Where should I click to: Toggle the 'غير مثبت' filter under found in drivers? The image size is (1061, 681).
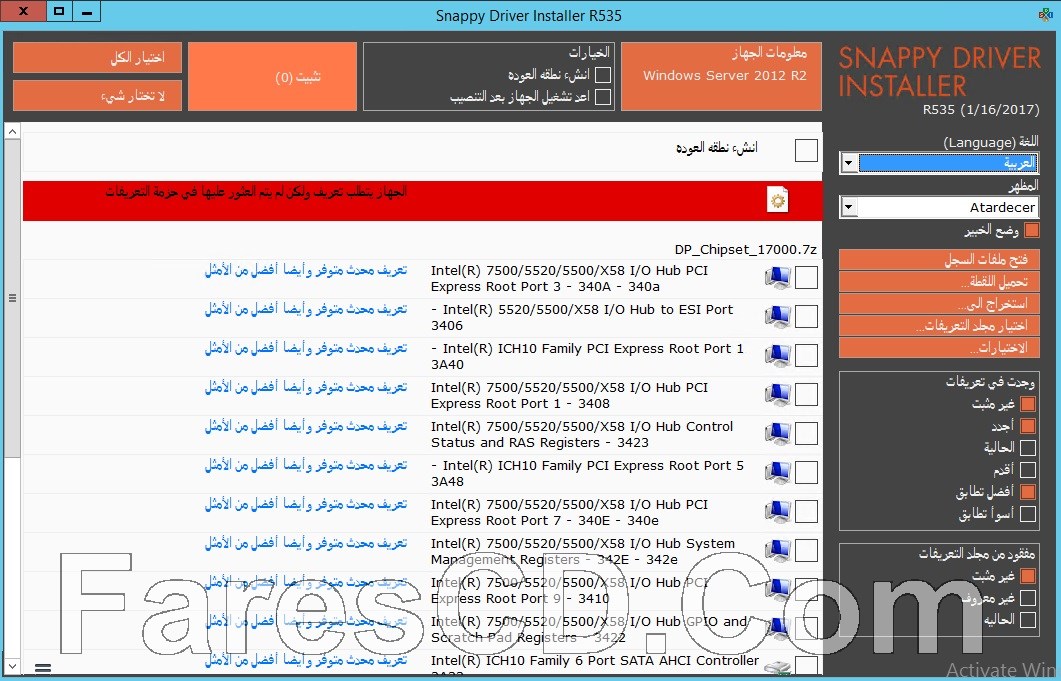pyautogui.click(x=1028, y=404)
